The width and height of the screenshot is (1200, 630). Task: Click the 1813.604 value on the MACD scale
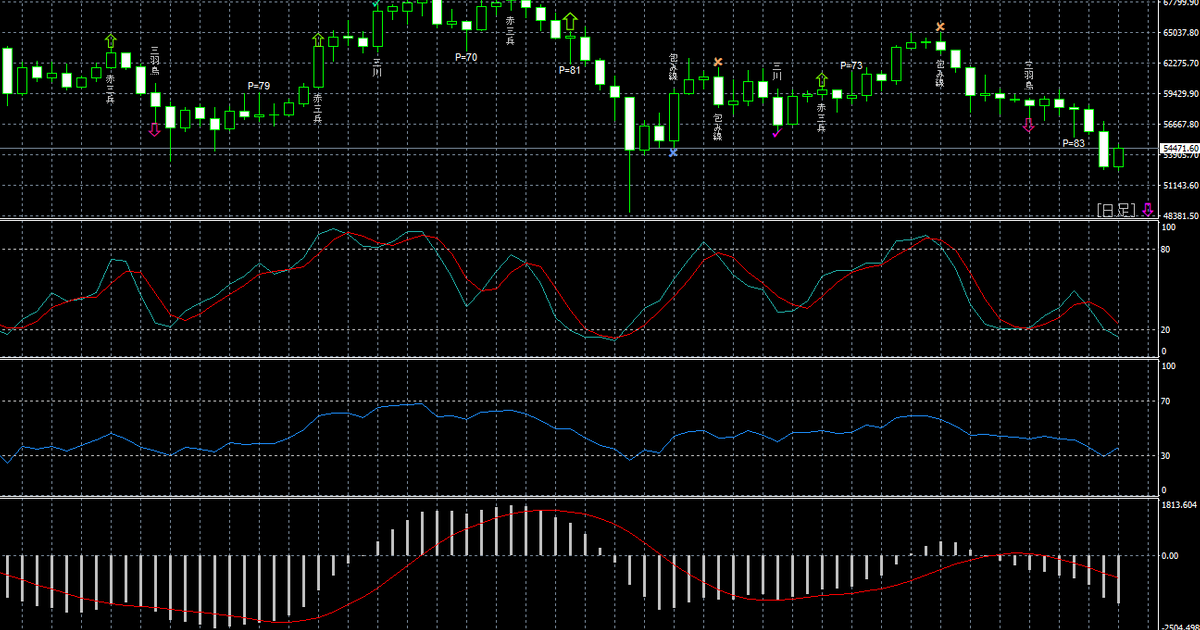(x=1179, y=505)
